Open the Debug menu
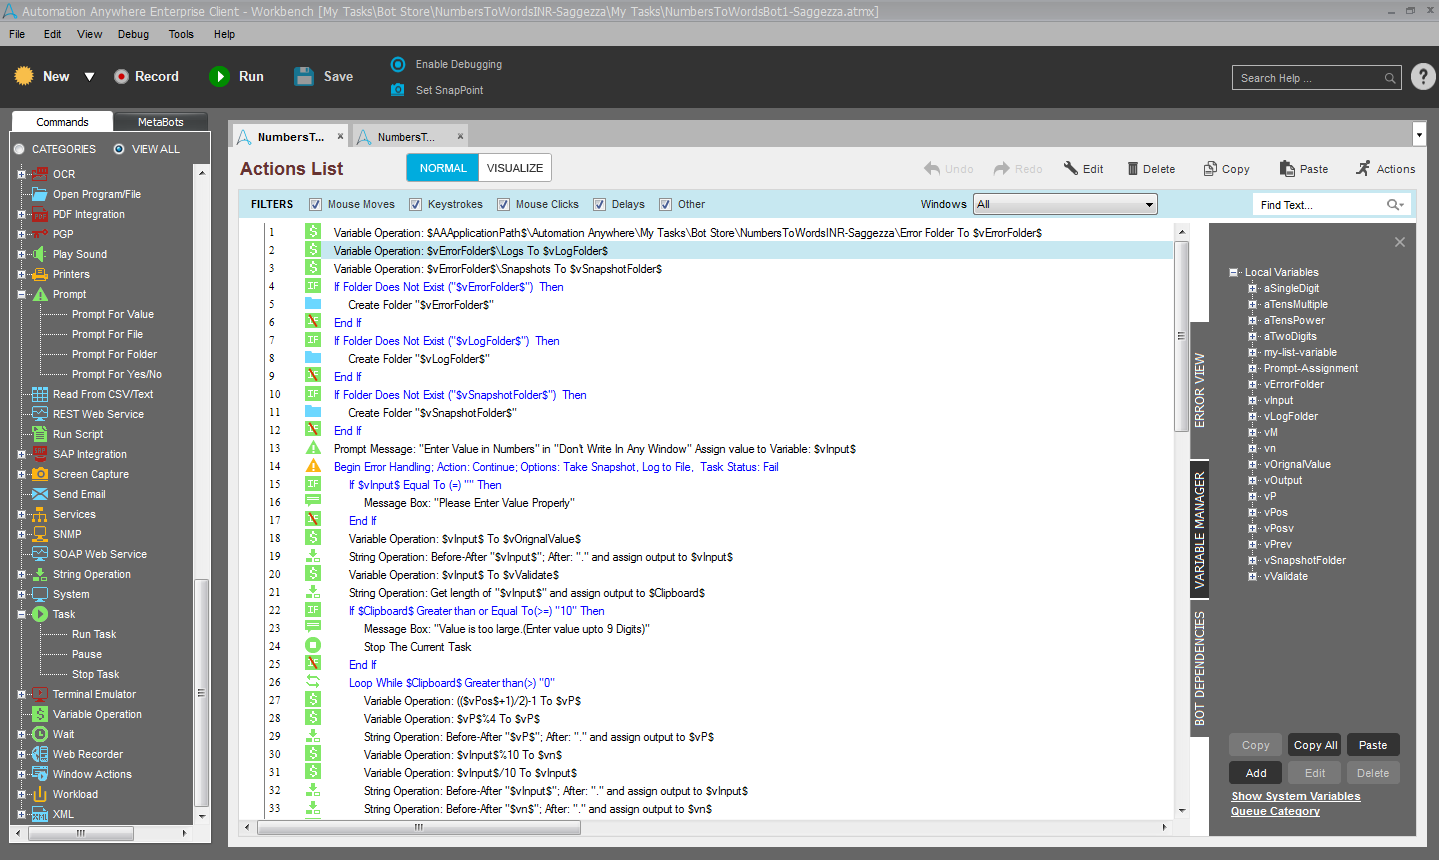Viewport: 1439px width, 860px height. [x=133, y=34]
